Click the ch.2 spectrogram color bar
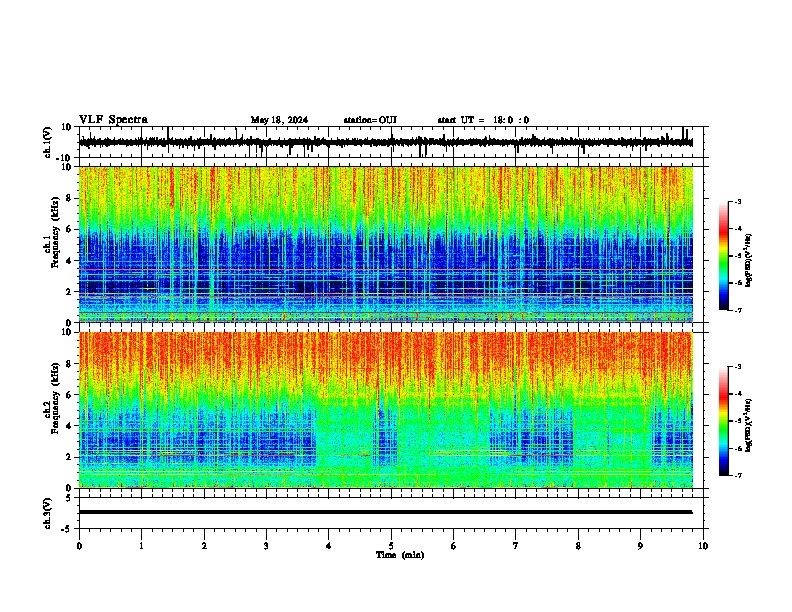 723,421
